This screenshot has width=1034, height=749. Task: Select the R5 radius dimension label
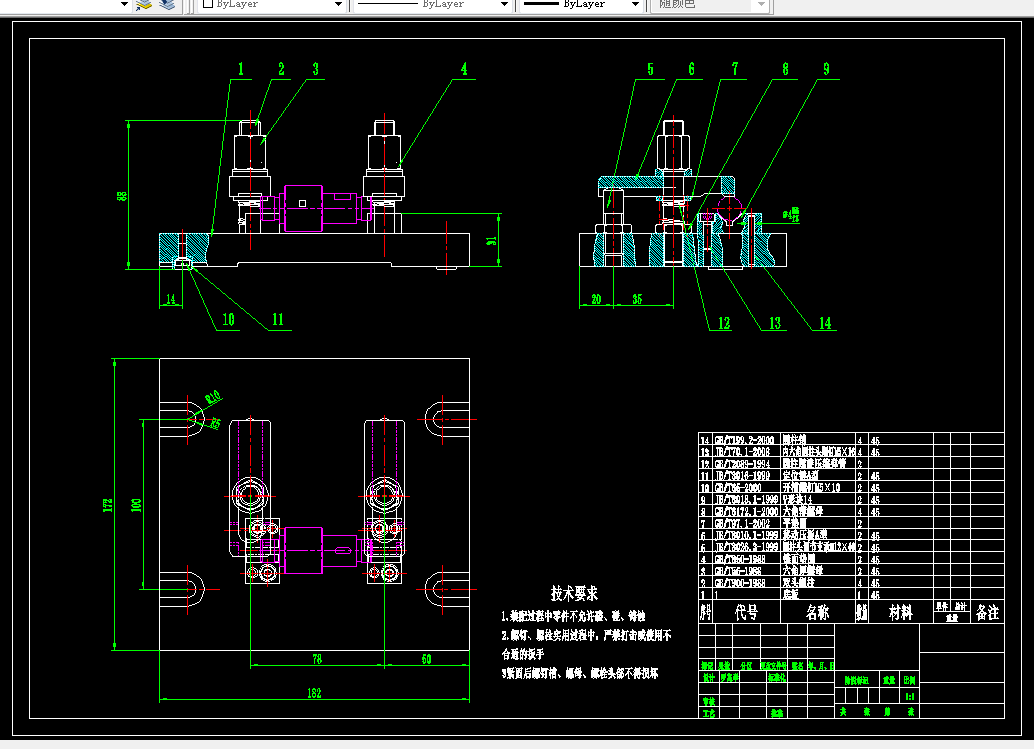(x=215, y=424)
